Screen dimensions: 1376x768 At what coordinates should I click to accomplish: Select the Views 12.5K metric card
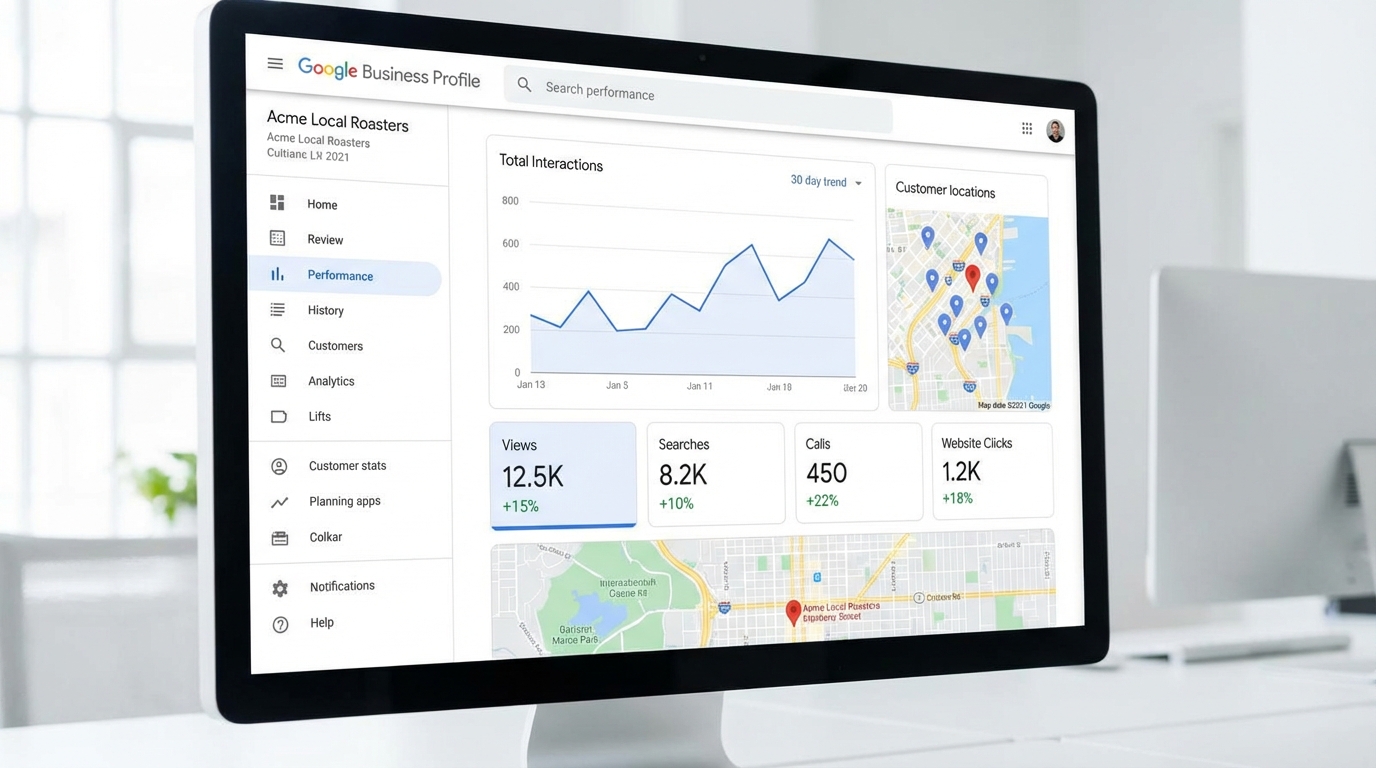[x=563, y=475]
